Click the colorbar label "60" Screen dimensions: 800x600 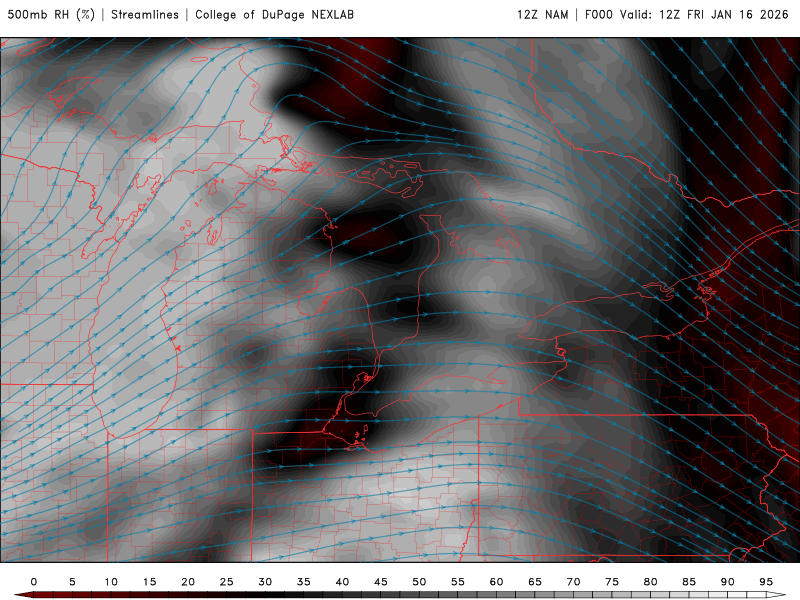click(x=496, y=582)
